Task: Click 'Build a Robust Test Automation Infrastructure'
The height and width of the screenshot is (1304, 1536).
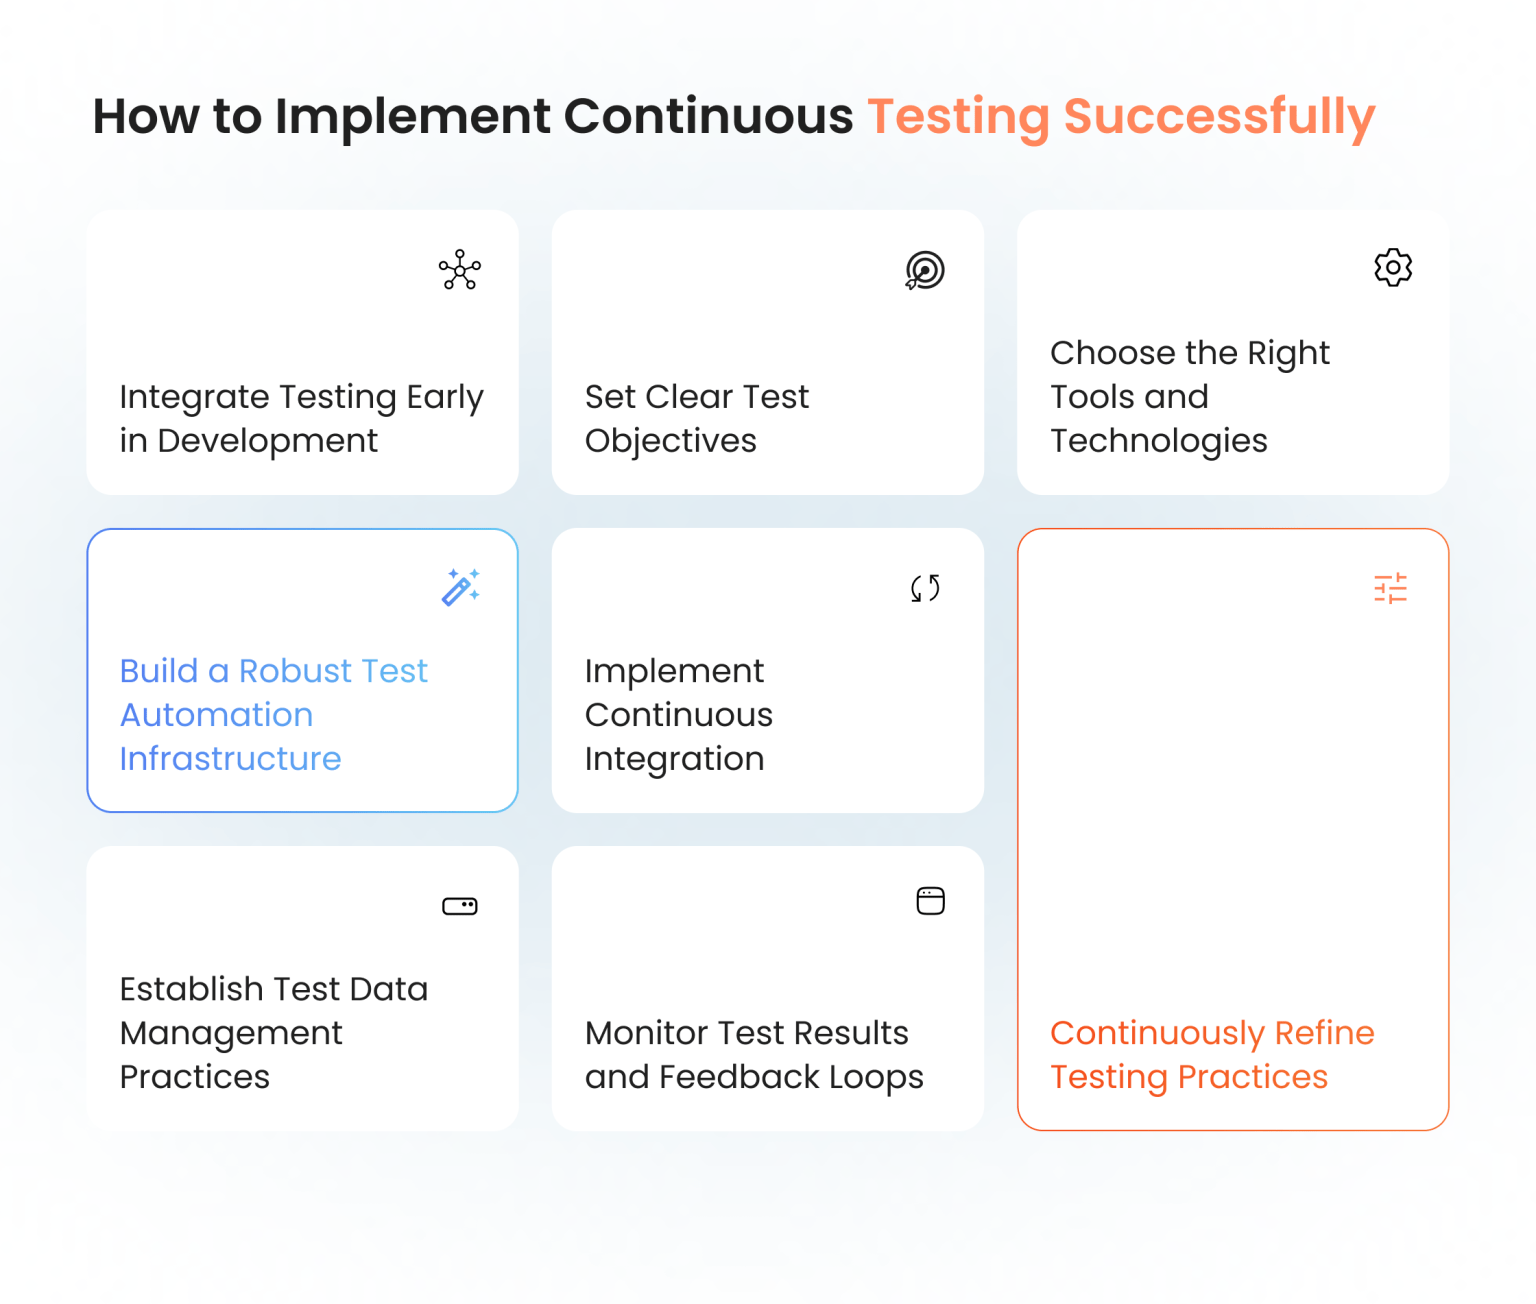Action: pyautogui.click(x=273, y=715)
